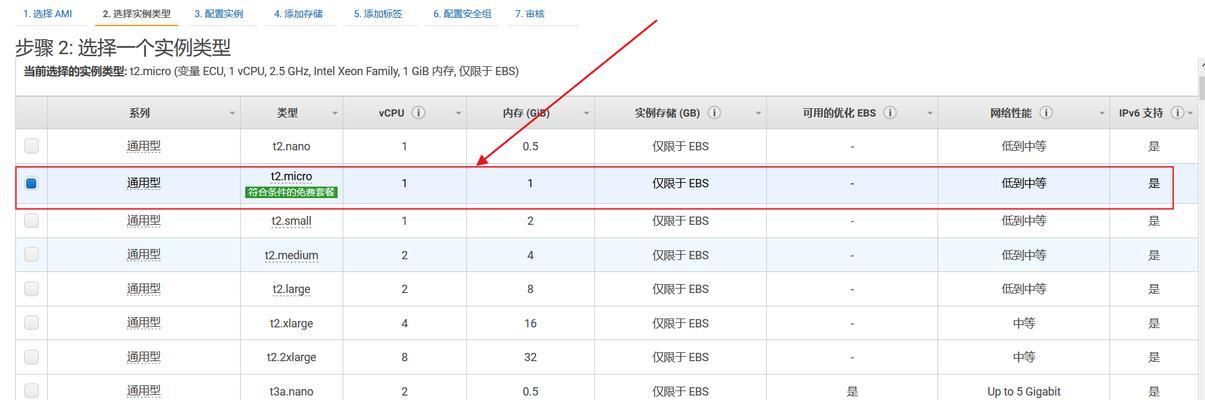Tick the t3a.nano row checkbox
The image size is (1205, 400).
tap(31, 391)
